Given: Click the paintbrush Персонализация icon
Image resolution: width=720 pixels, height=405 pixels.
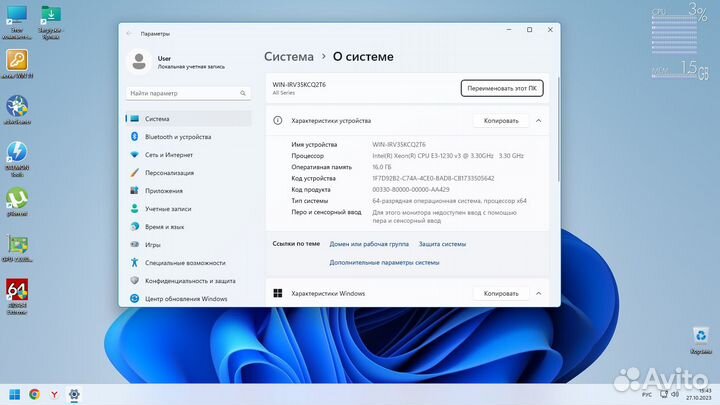Looking at the screenshot, I should coord(135,173).
